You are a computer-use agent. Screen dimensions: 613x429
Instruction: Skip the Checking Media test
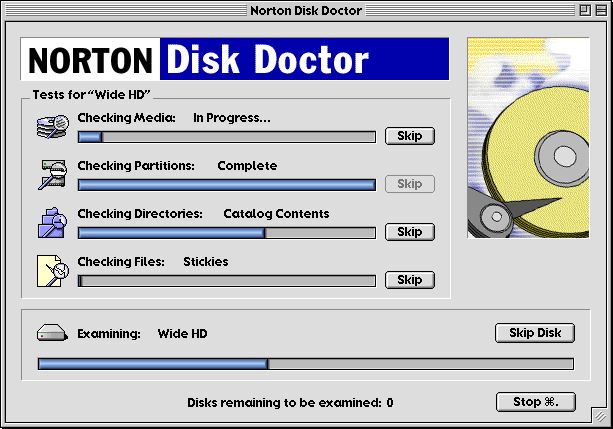pyautogui.click(x=410, y=136)
